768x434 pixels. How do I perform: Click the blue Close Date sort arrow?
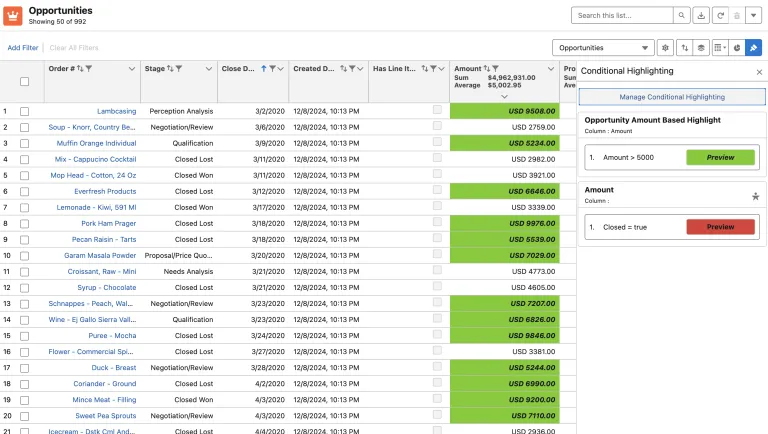(264, 69)
